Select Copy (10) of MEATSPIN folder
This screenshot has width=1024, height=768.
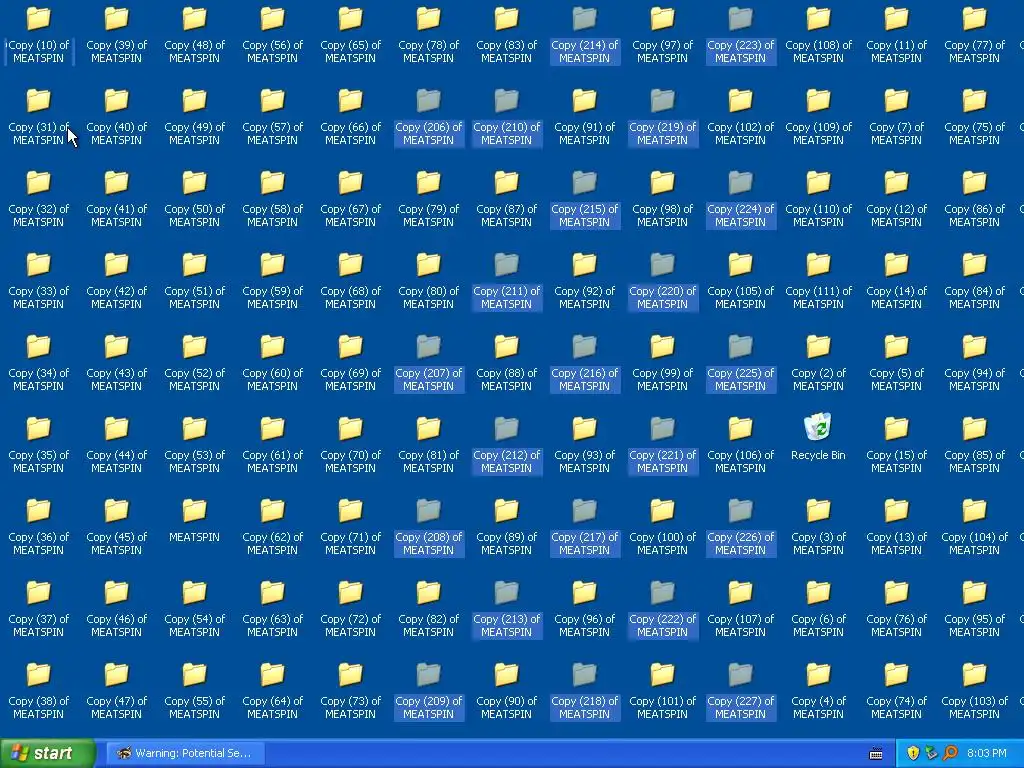tap(39, 34)
